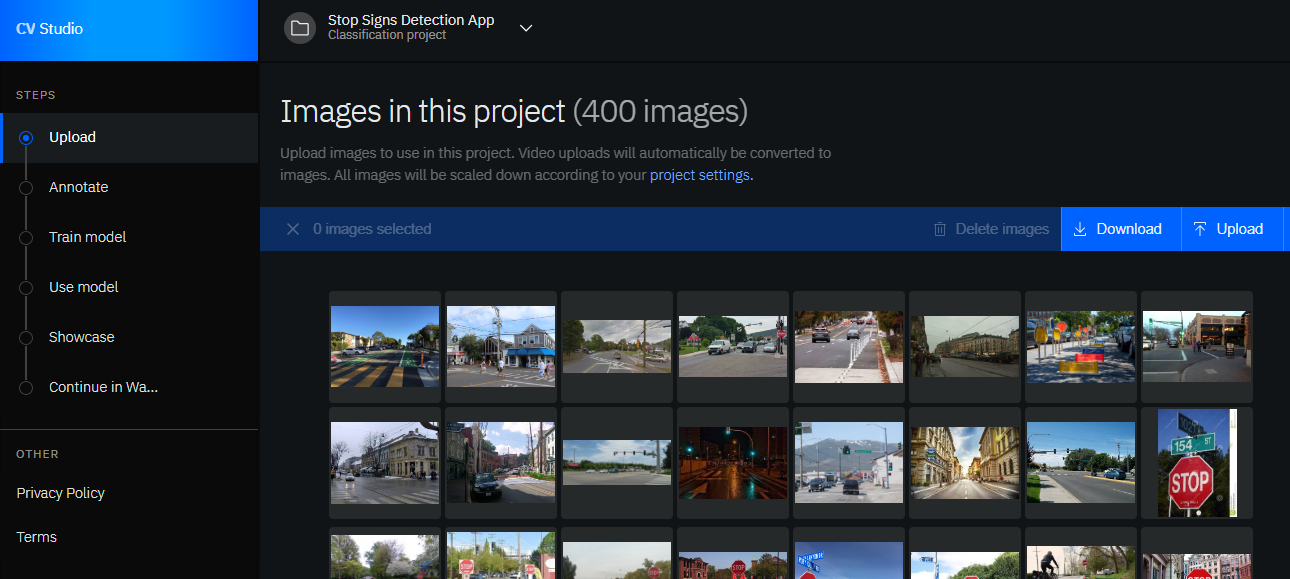Expand the Stop Signs Detection App dropdown
This screenshot has width=1290, height=579.
526,28
